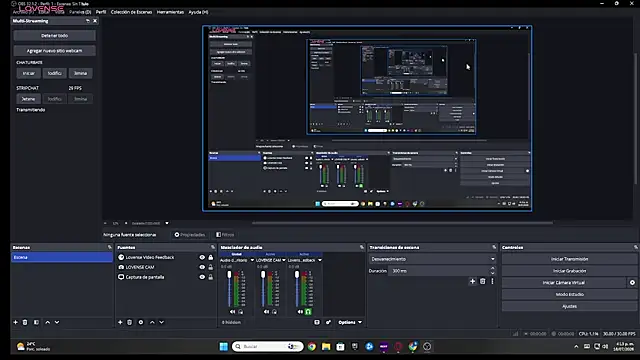
Task: Move source up in Fuentes panel
Action: 152,322
